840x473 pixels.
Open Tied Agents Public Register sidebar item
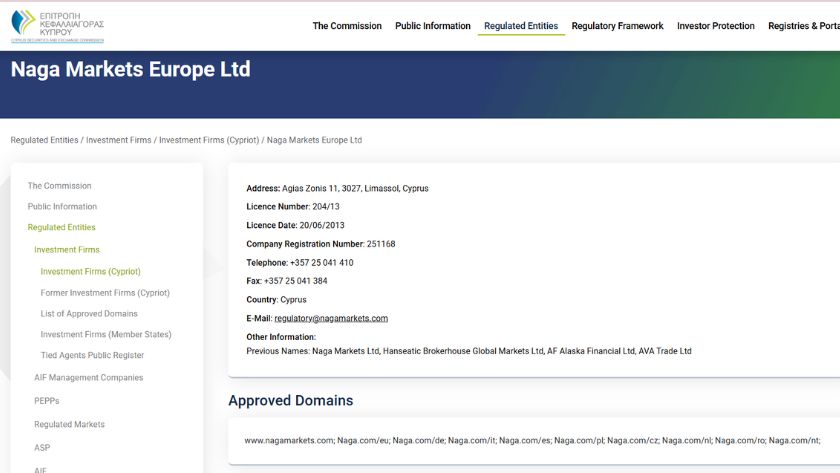(x=92, y=356)
